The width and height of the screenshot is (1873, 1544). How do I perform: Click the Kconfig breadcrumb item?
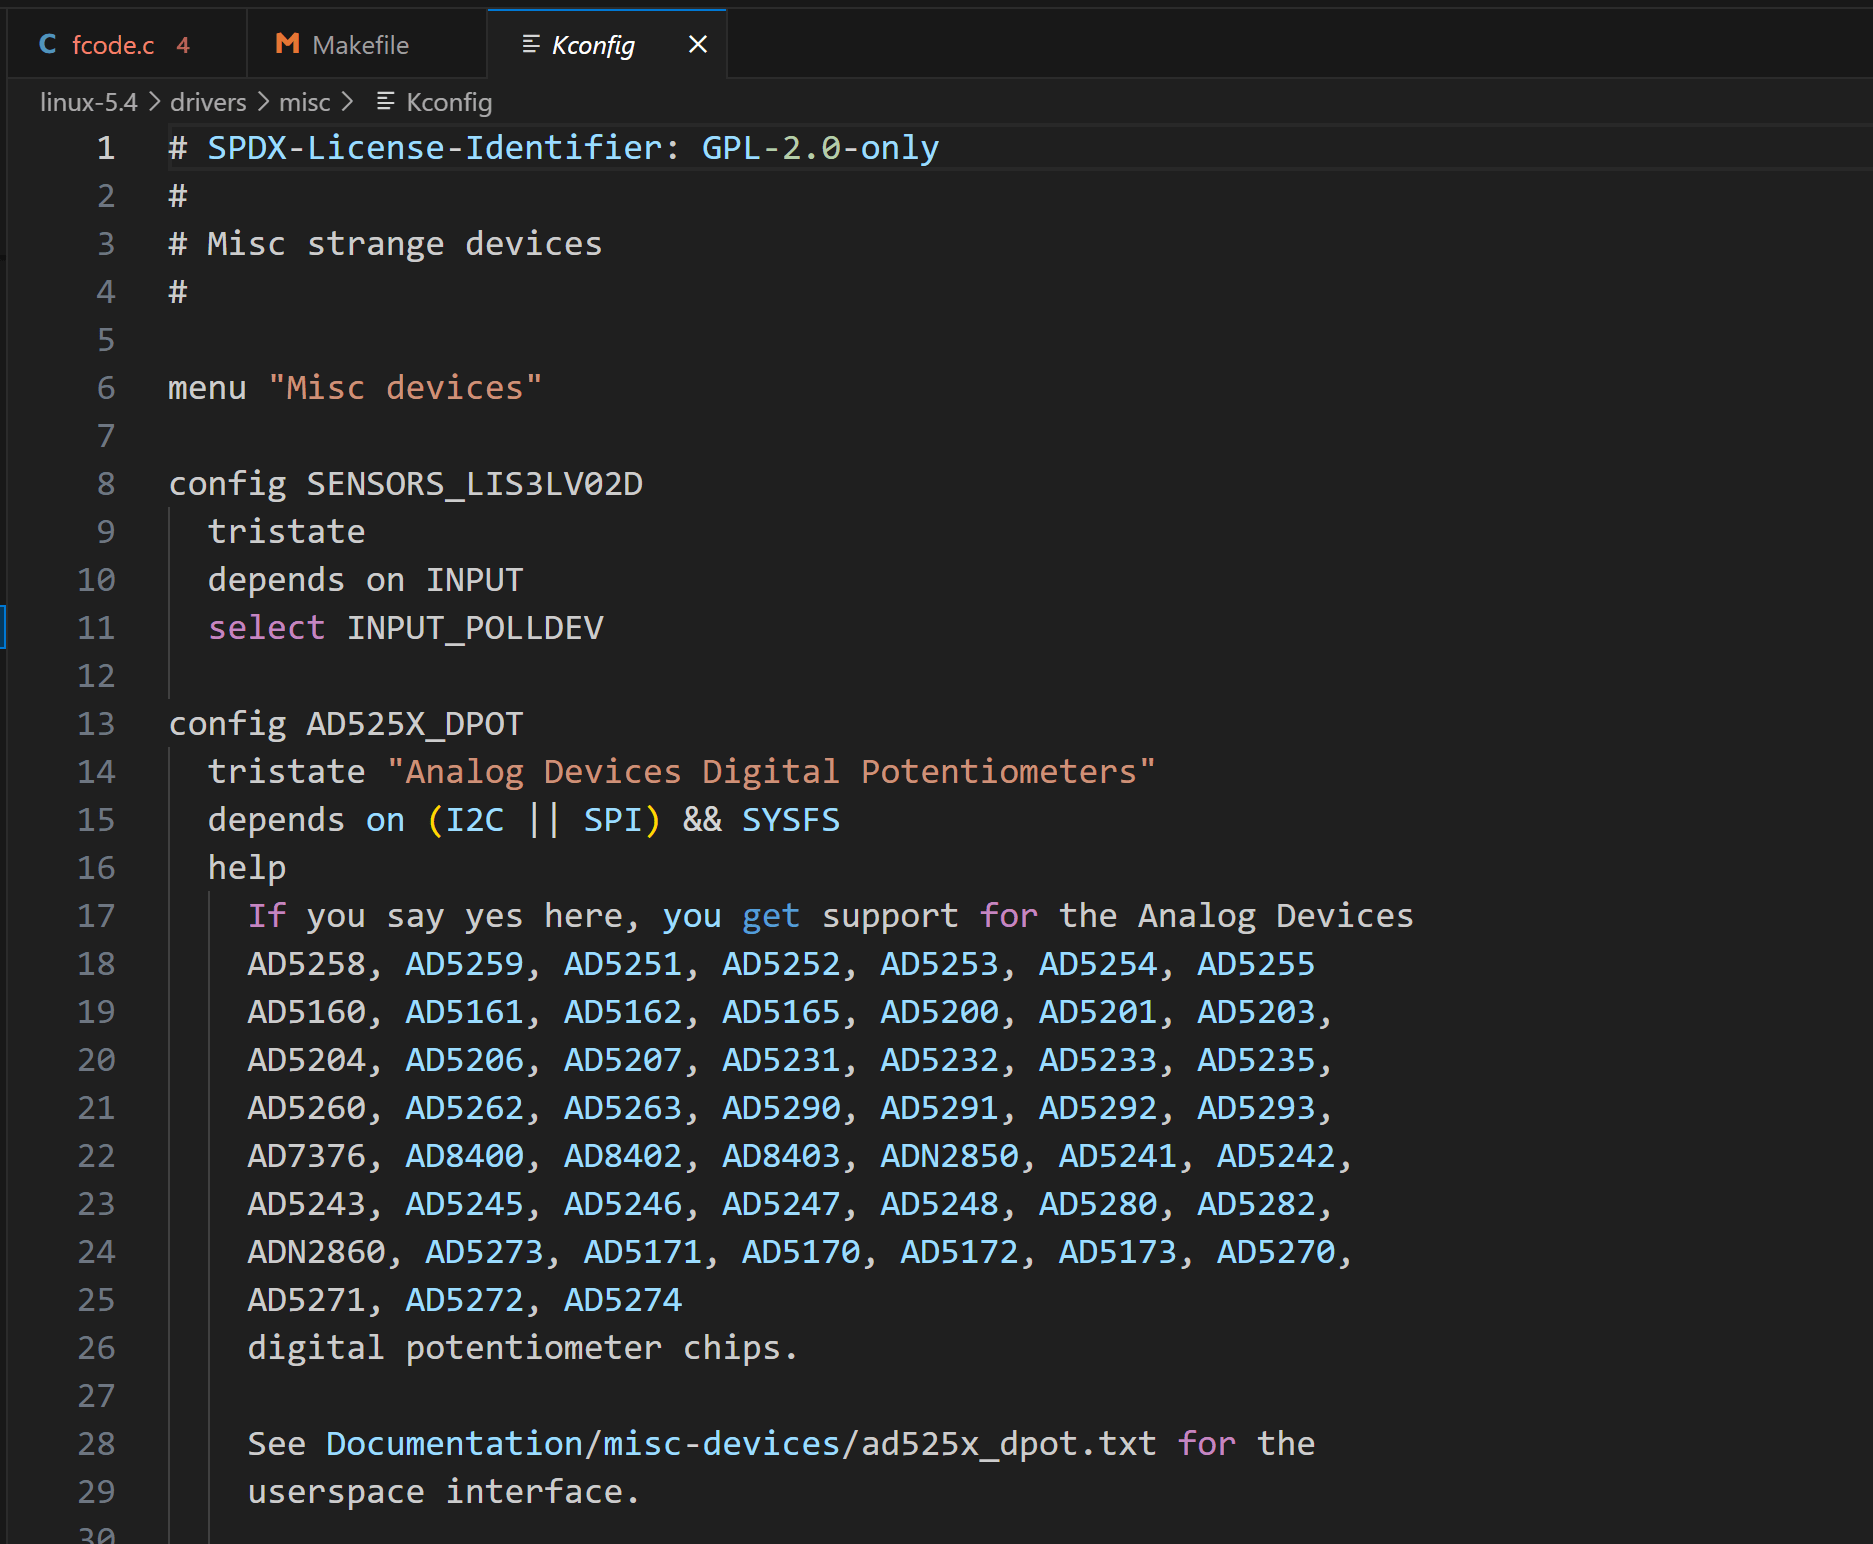pos(449,102)
